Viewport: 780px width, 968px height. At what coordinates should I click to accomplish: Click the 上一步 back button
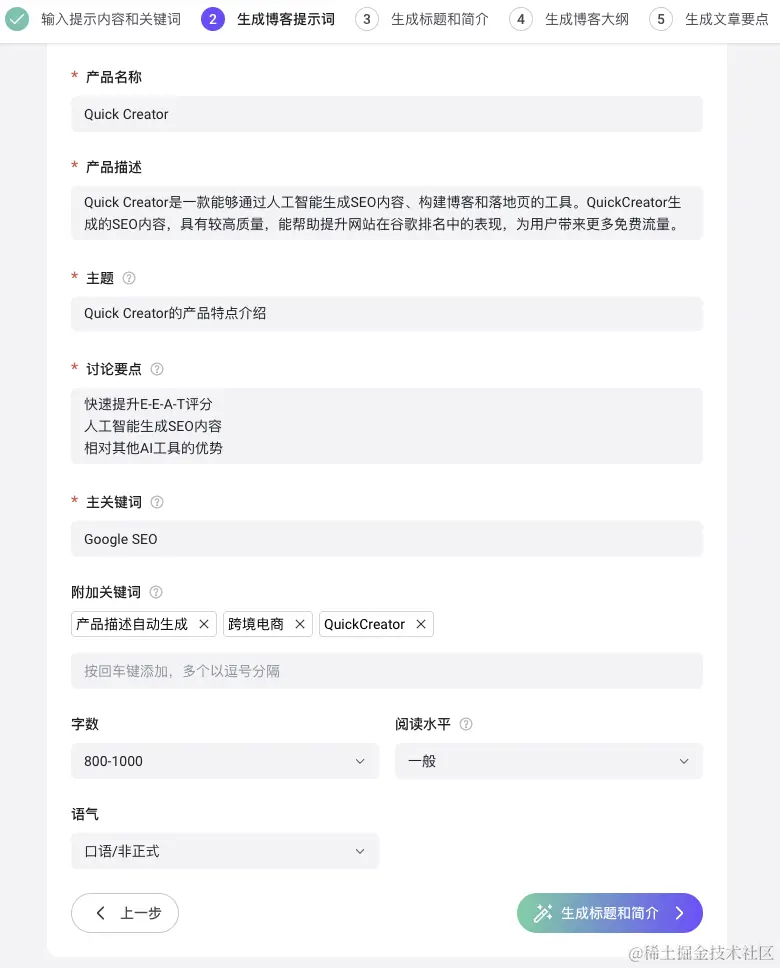(x=125, y=913)
